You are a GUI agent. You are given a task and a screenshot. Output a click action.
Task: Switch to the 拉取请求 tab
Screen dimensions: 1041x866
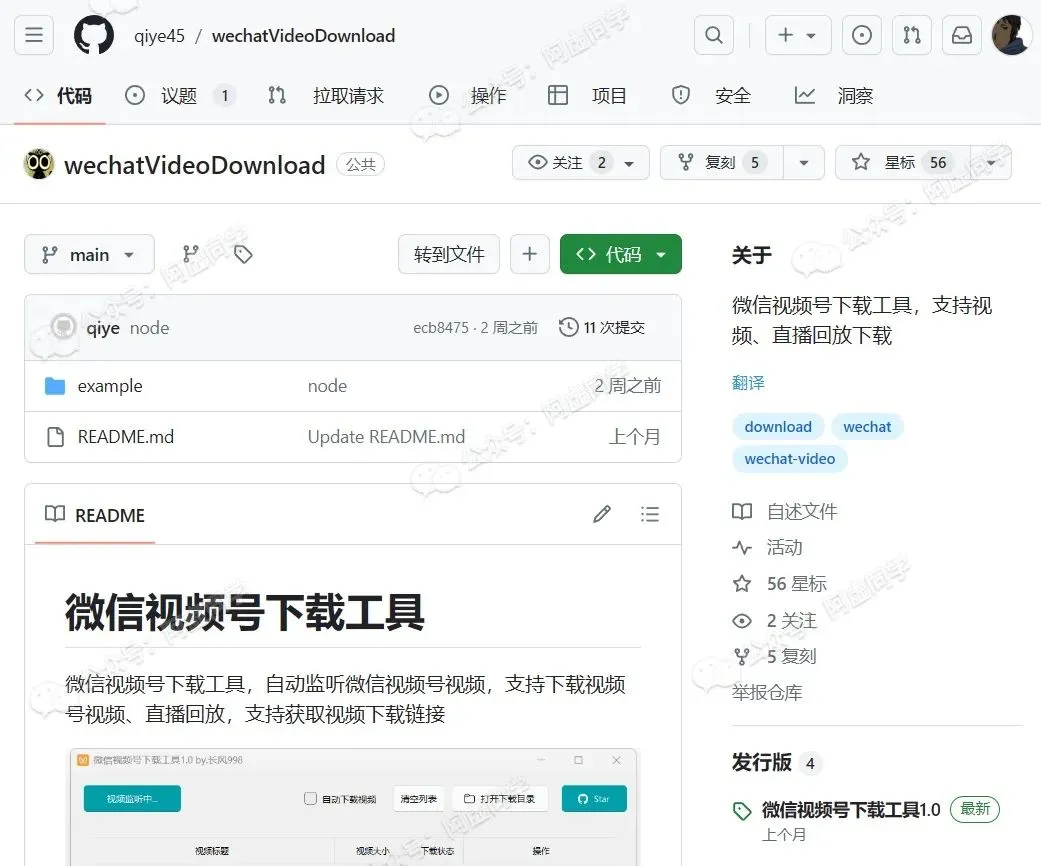(326, 96)
